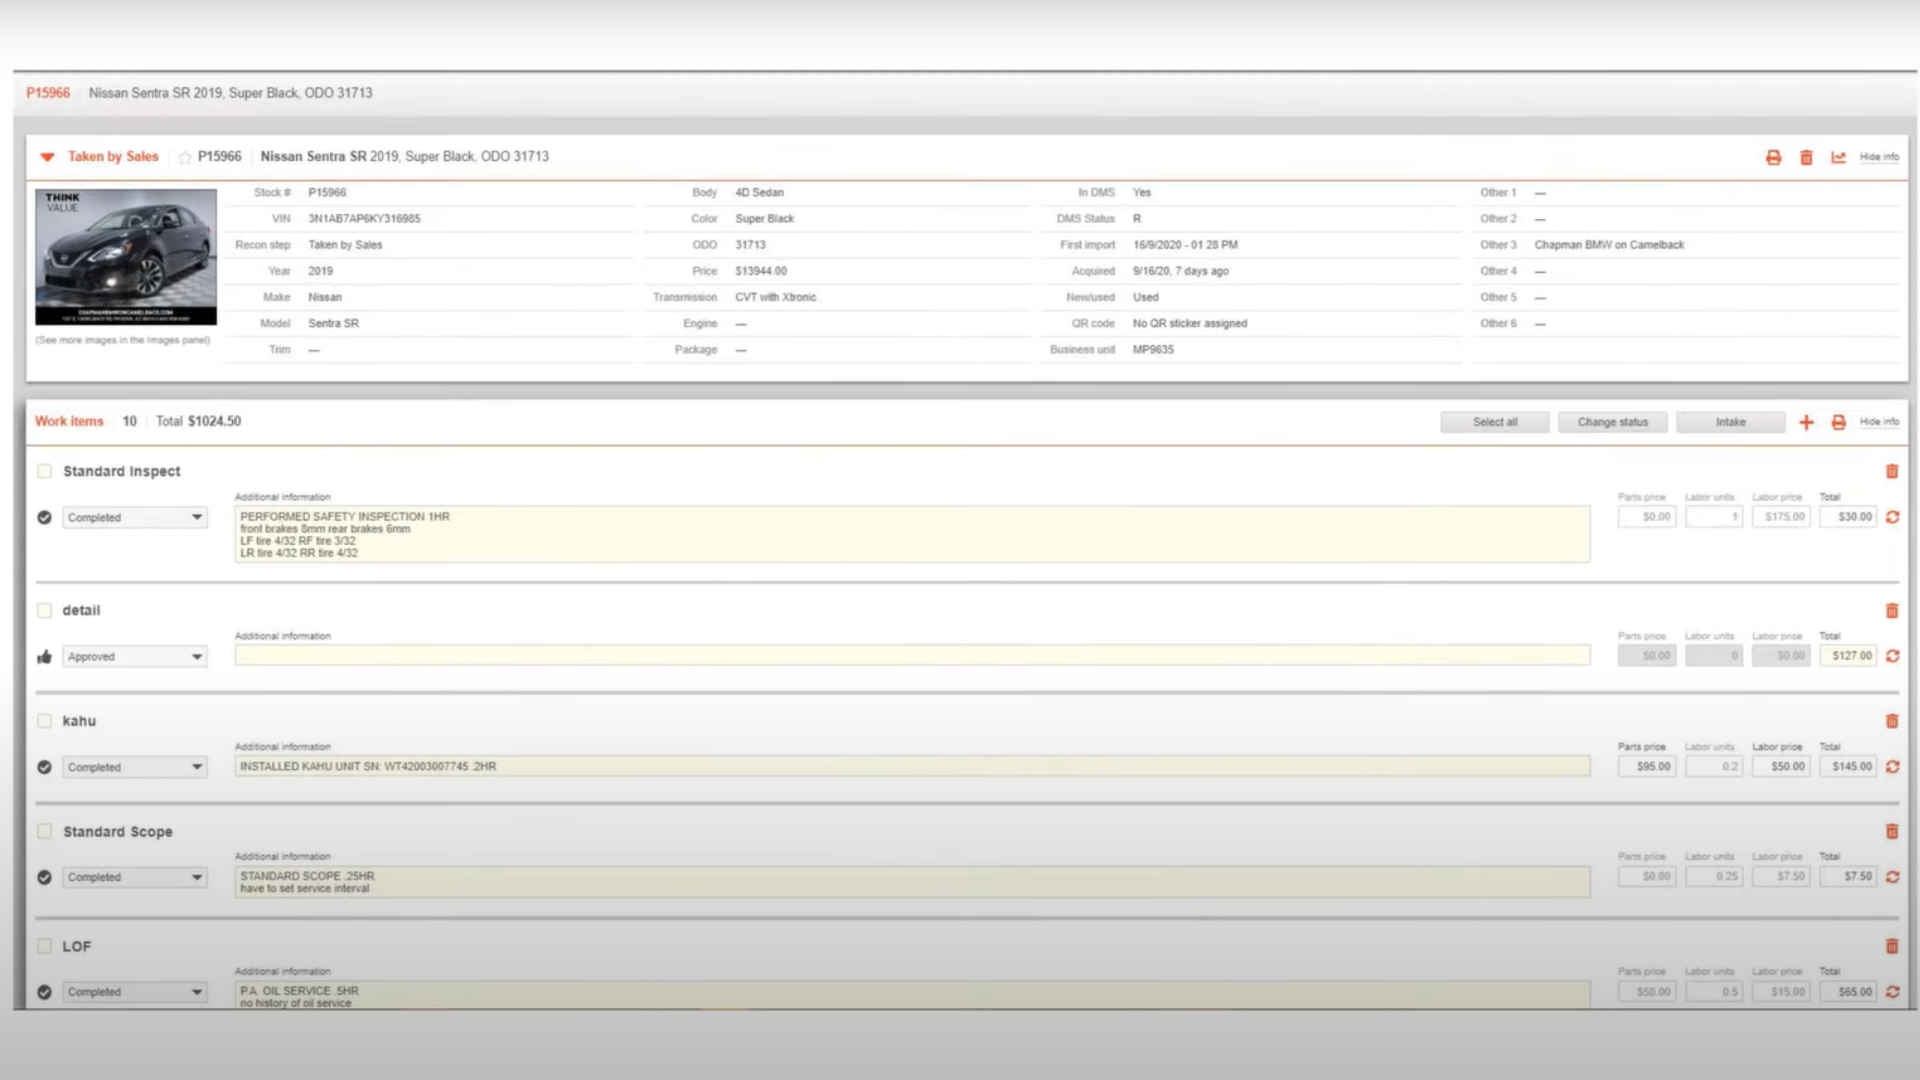Edit kahu additional information field
This screenshot has width=1920, height=1080.
[912, 766]
